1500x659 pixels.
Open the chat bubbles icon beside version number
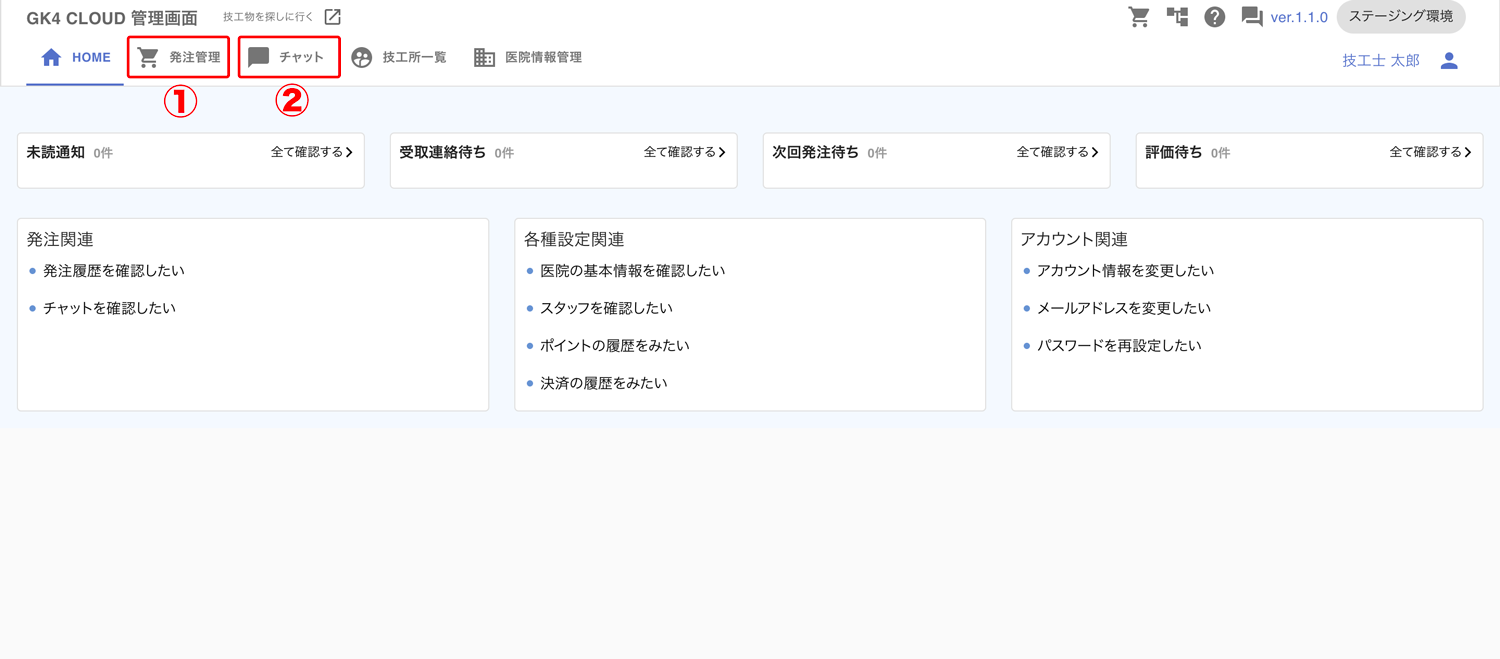coord(1252,17)
